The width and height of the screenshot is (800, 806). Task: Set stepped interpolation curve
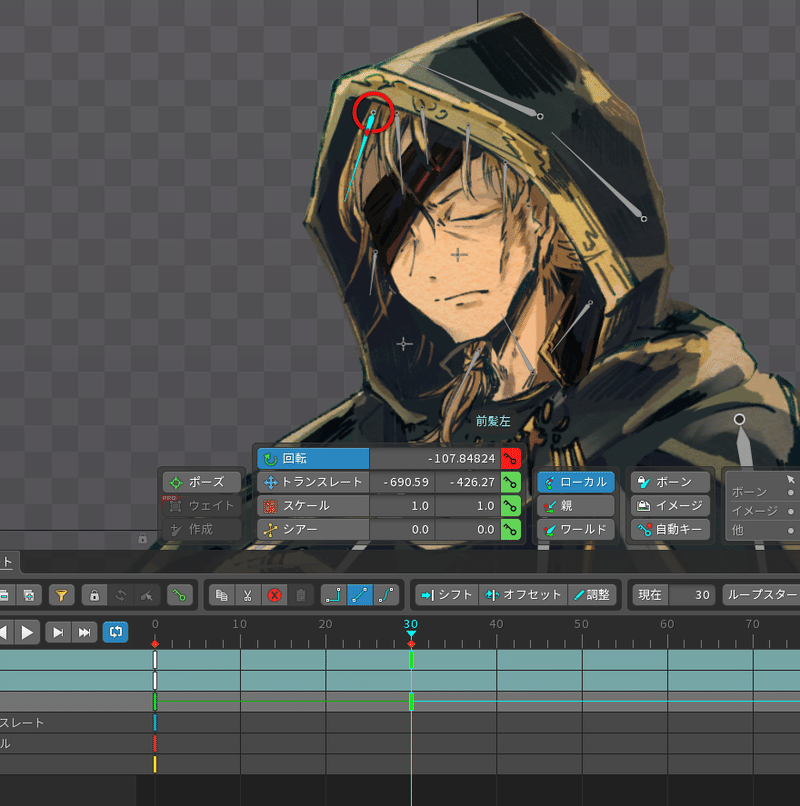click(333, 595)
